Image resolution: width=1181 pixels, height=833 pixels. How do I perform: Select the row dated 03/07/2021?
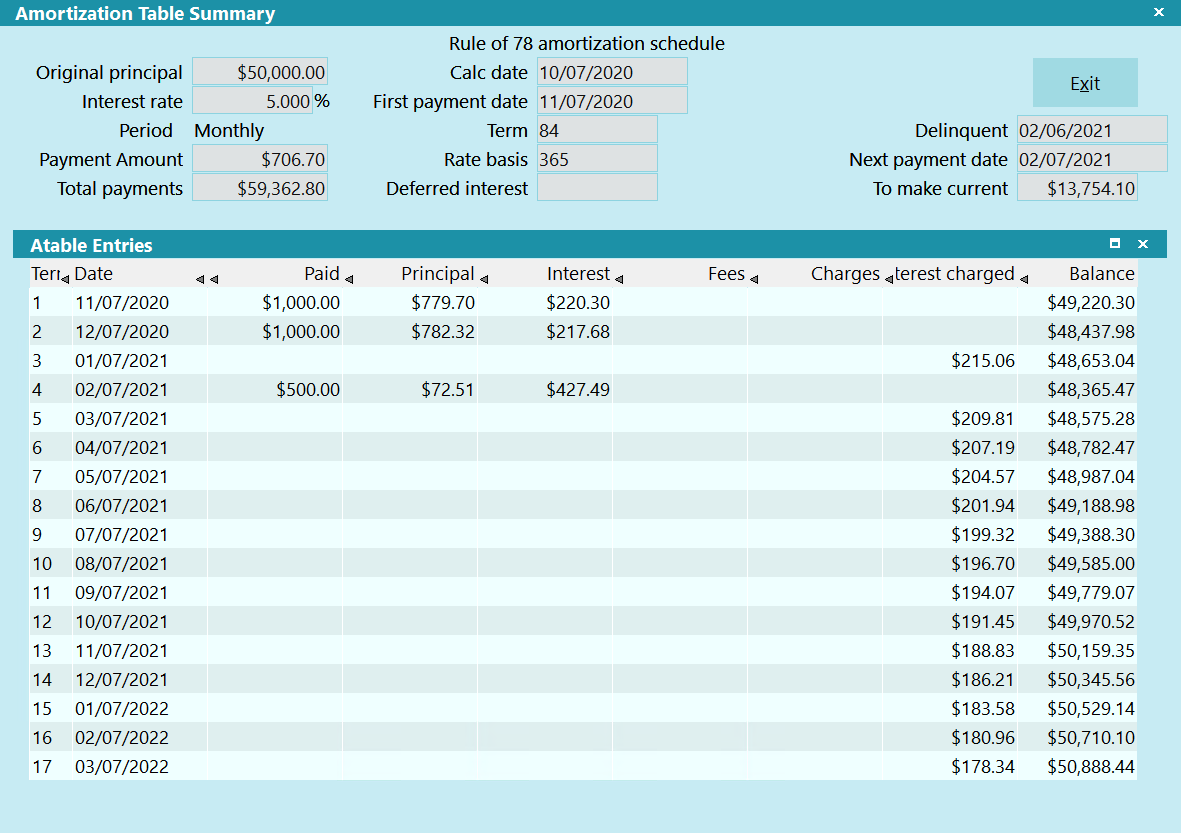click(582, 418)
